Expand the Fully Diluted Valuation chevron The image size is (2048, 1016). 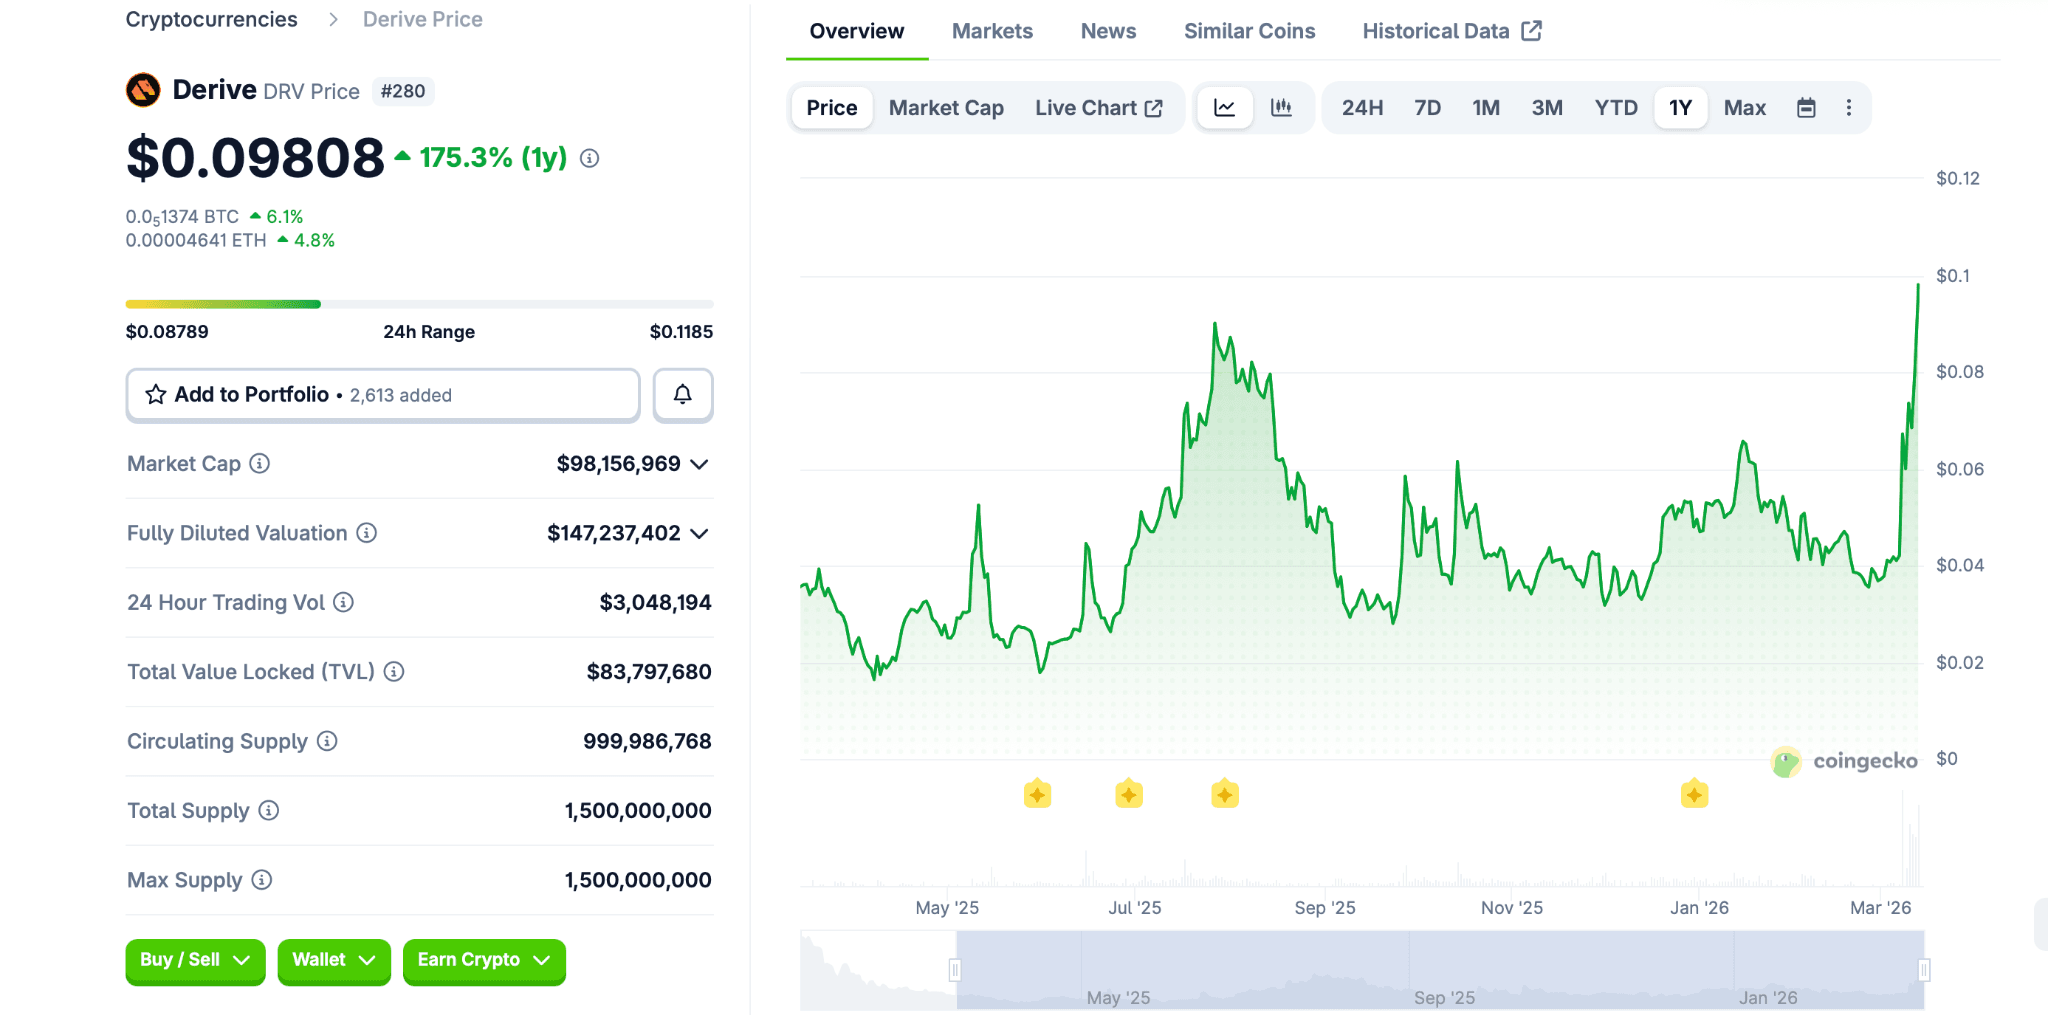tap(700, 534)
